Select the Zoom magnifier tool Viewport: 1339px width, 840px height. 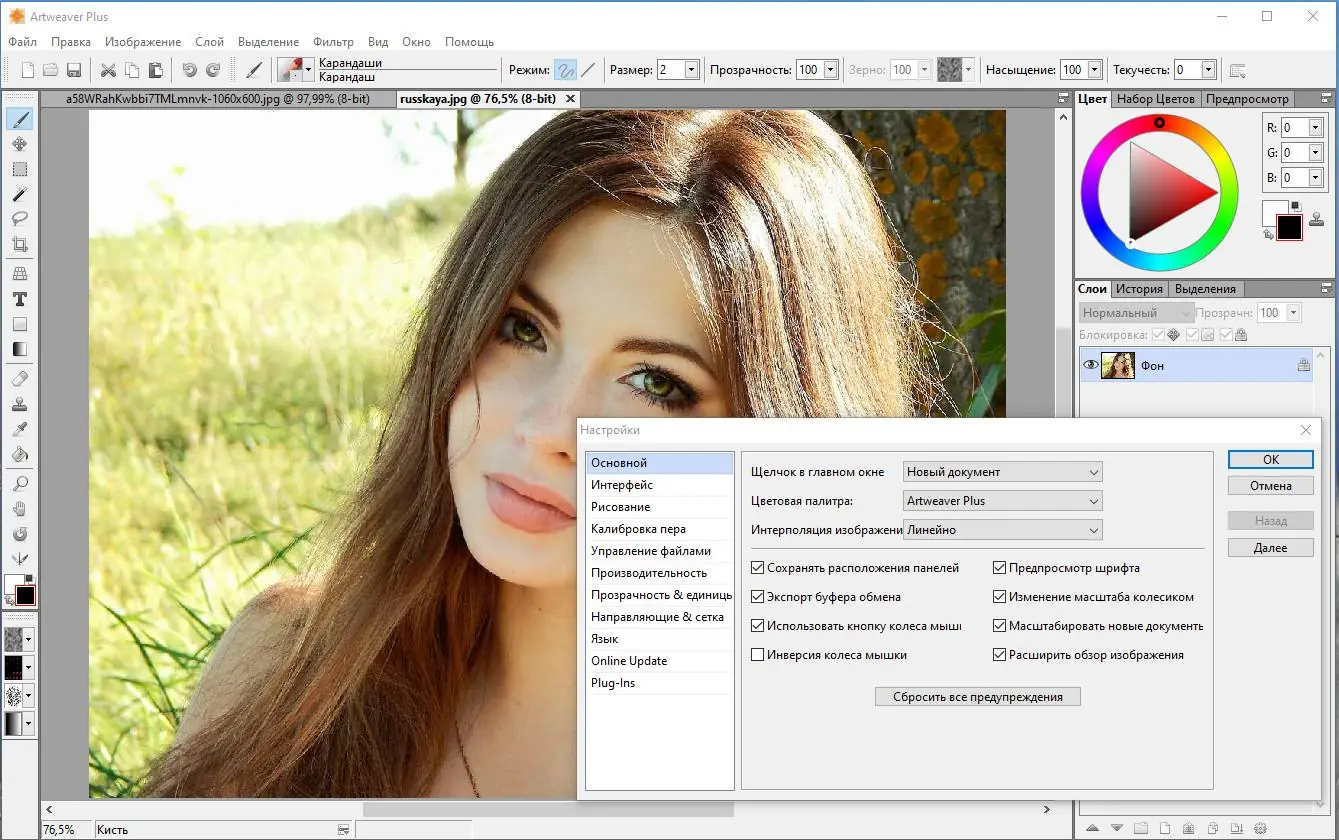tap(19, 484)
